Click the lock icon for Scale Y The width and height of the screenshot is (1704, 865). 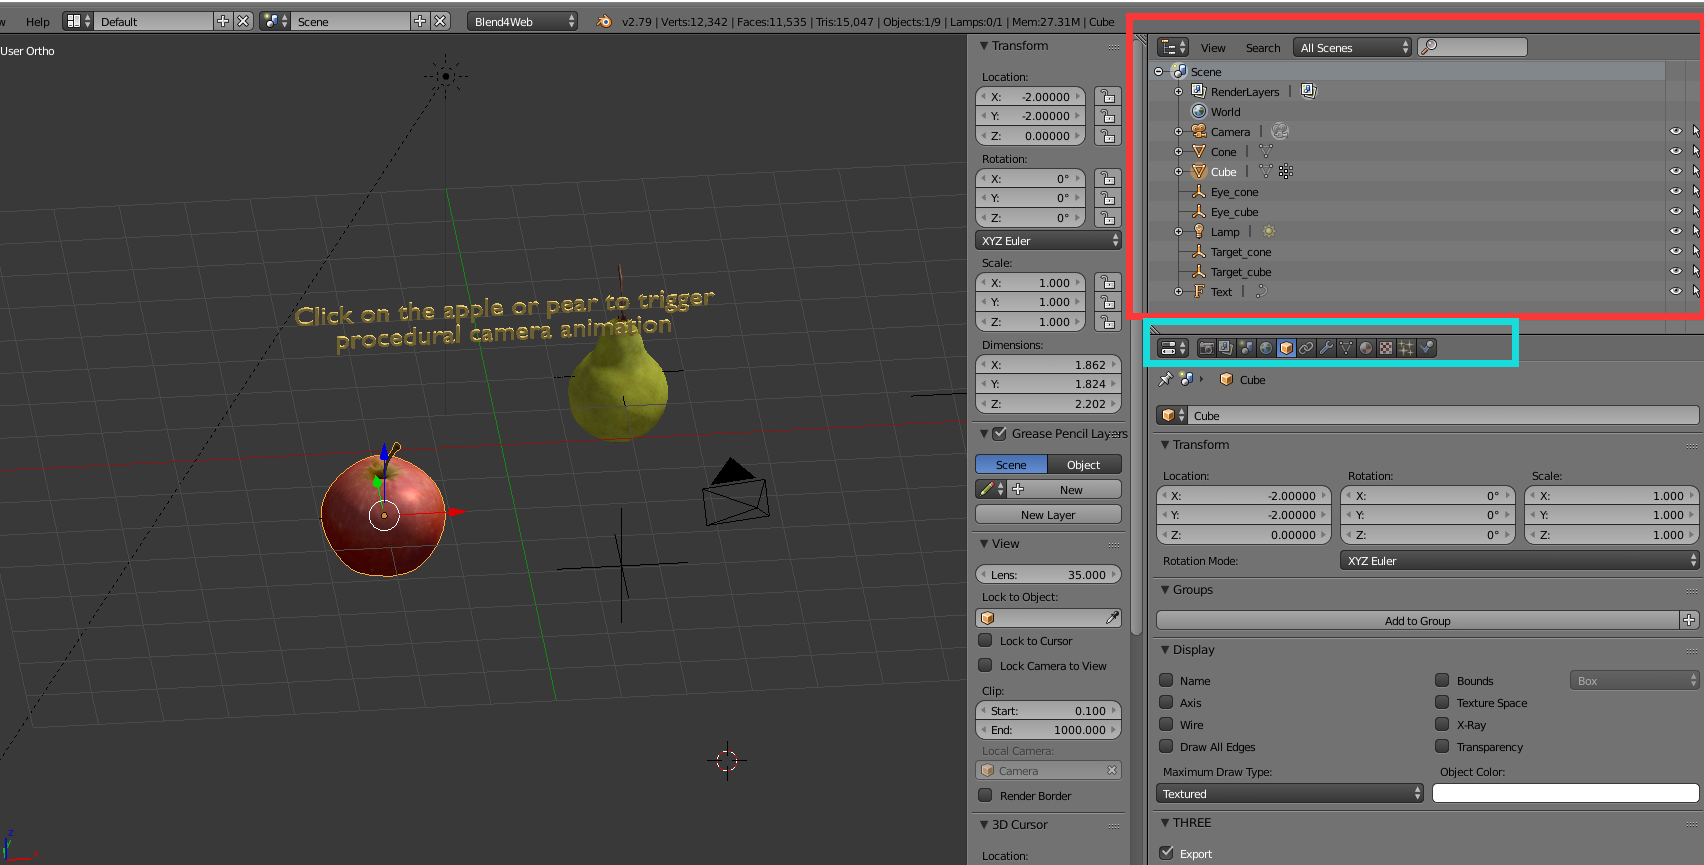click(1107, 302)
